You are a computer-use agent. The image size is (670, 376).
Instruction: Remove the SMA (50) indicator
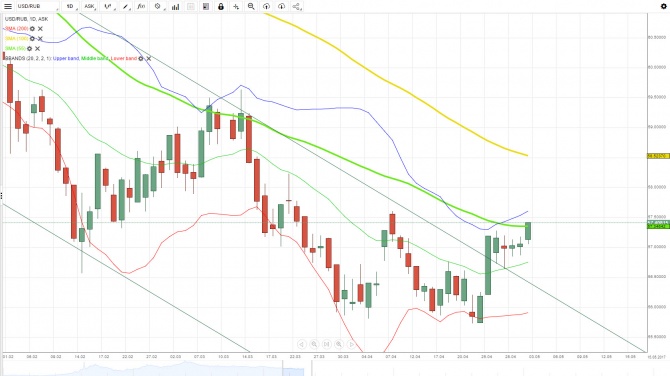38,48
